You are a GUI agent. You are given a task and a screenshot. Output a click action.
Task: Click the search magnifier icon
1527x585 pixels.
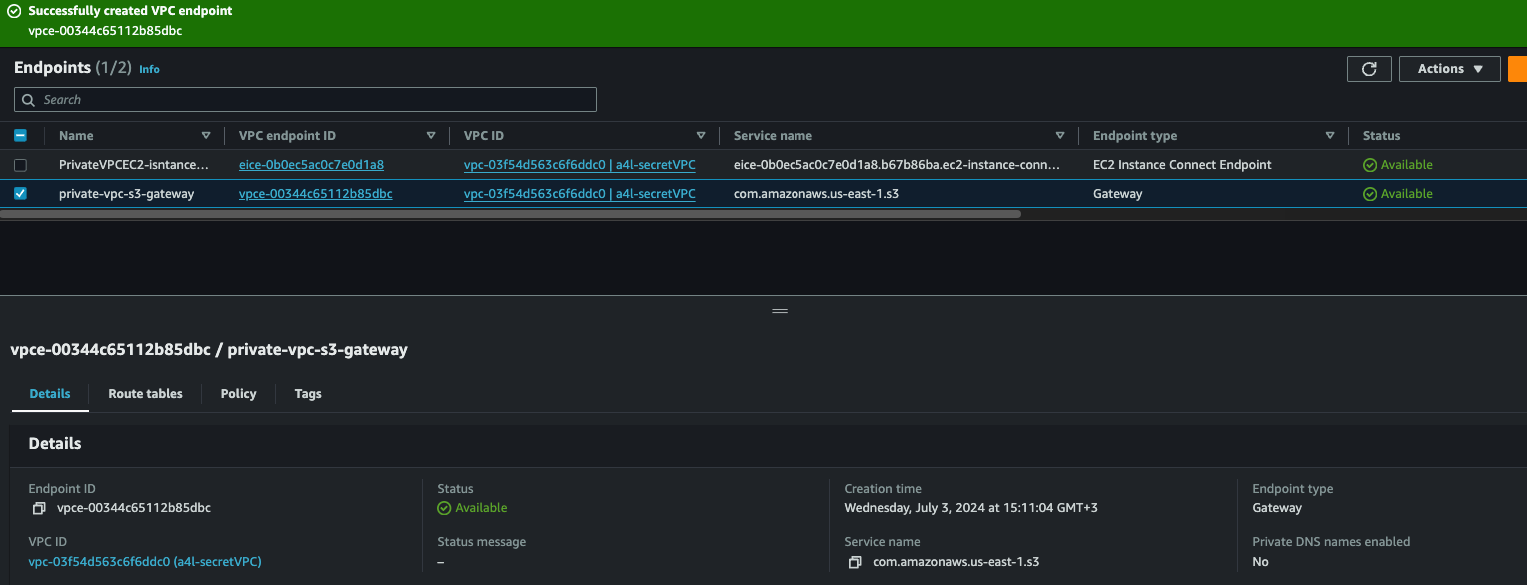(29, 100)
